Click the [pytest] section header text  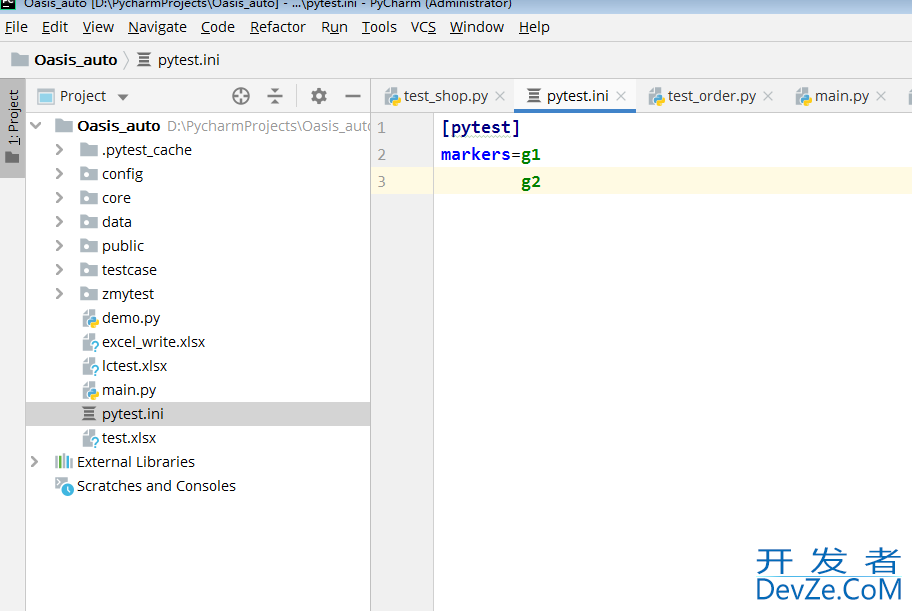click(480, 127)
